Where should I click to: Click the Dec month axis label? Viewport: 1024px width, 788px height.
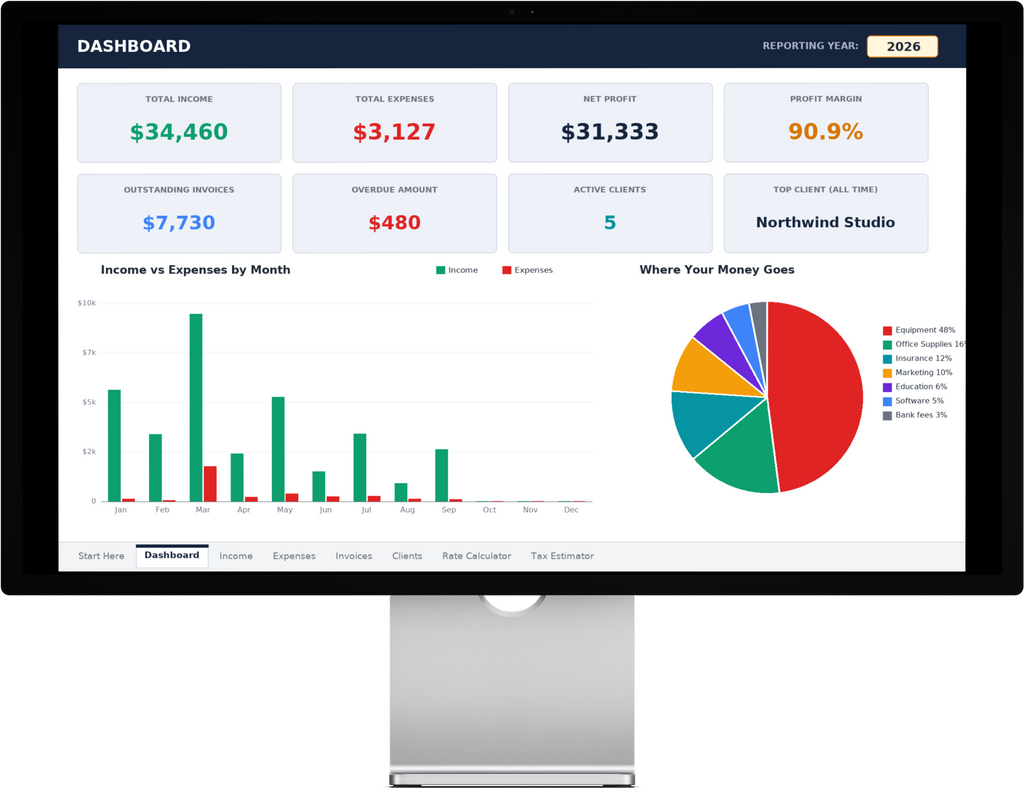pos(571,510)
